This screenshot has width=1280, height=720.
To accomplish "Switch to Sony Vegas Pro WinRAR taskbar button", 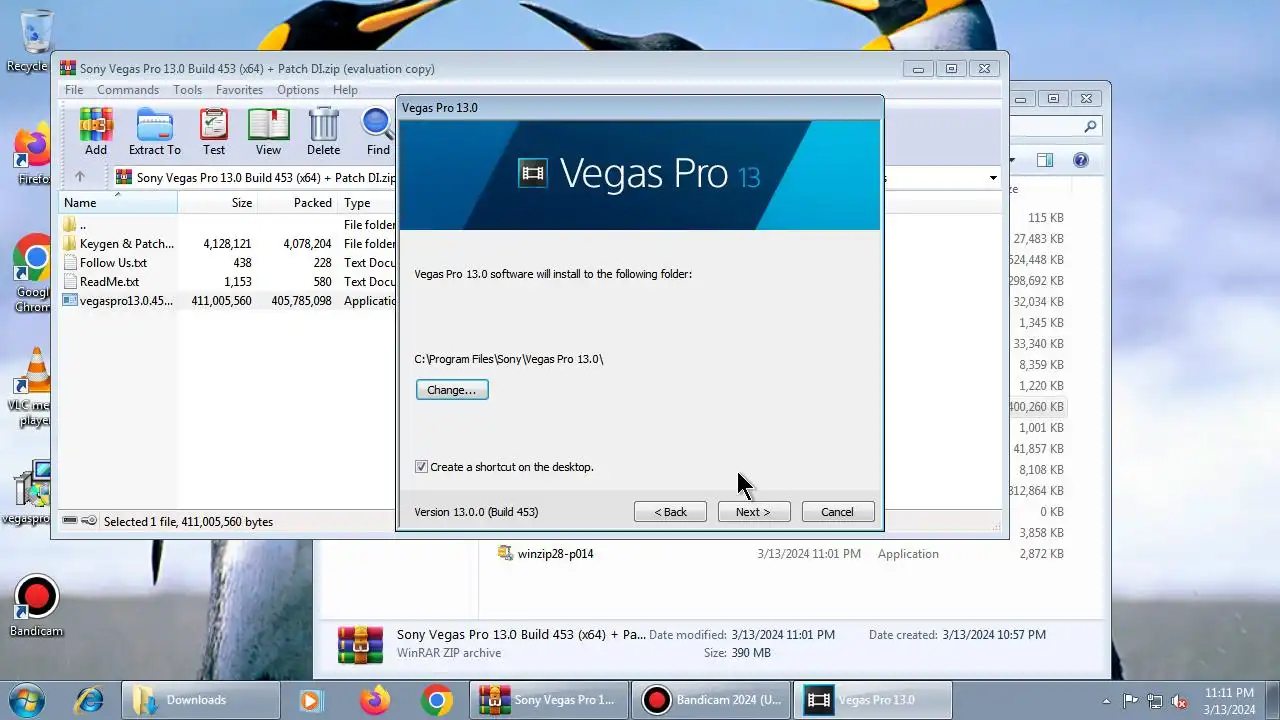I will click(550, 700).
